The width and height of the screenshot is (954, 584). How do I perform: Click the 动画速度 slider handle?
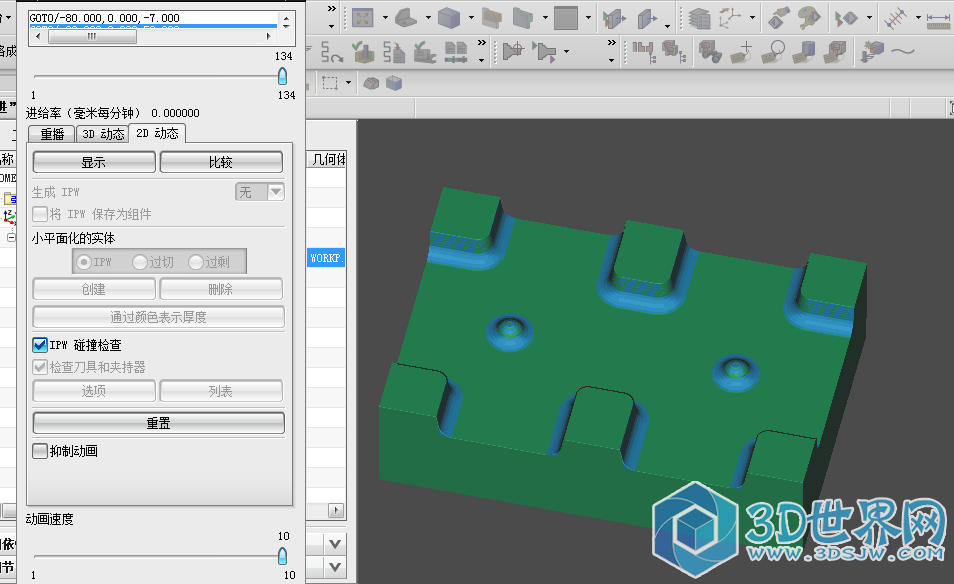282,556
